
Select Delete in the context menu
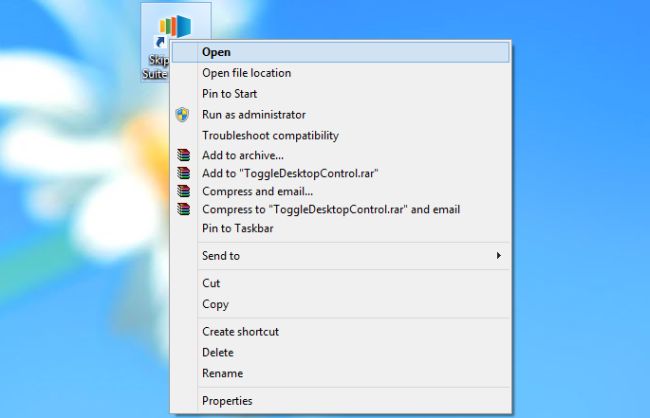click(x=341, y=352)
